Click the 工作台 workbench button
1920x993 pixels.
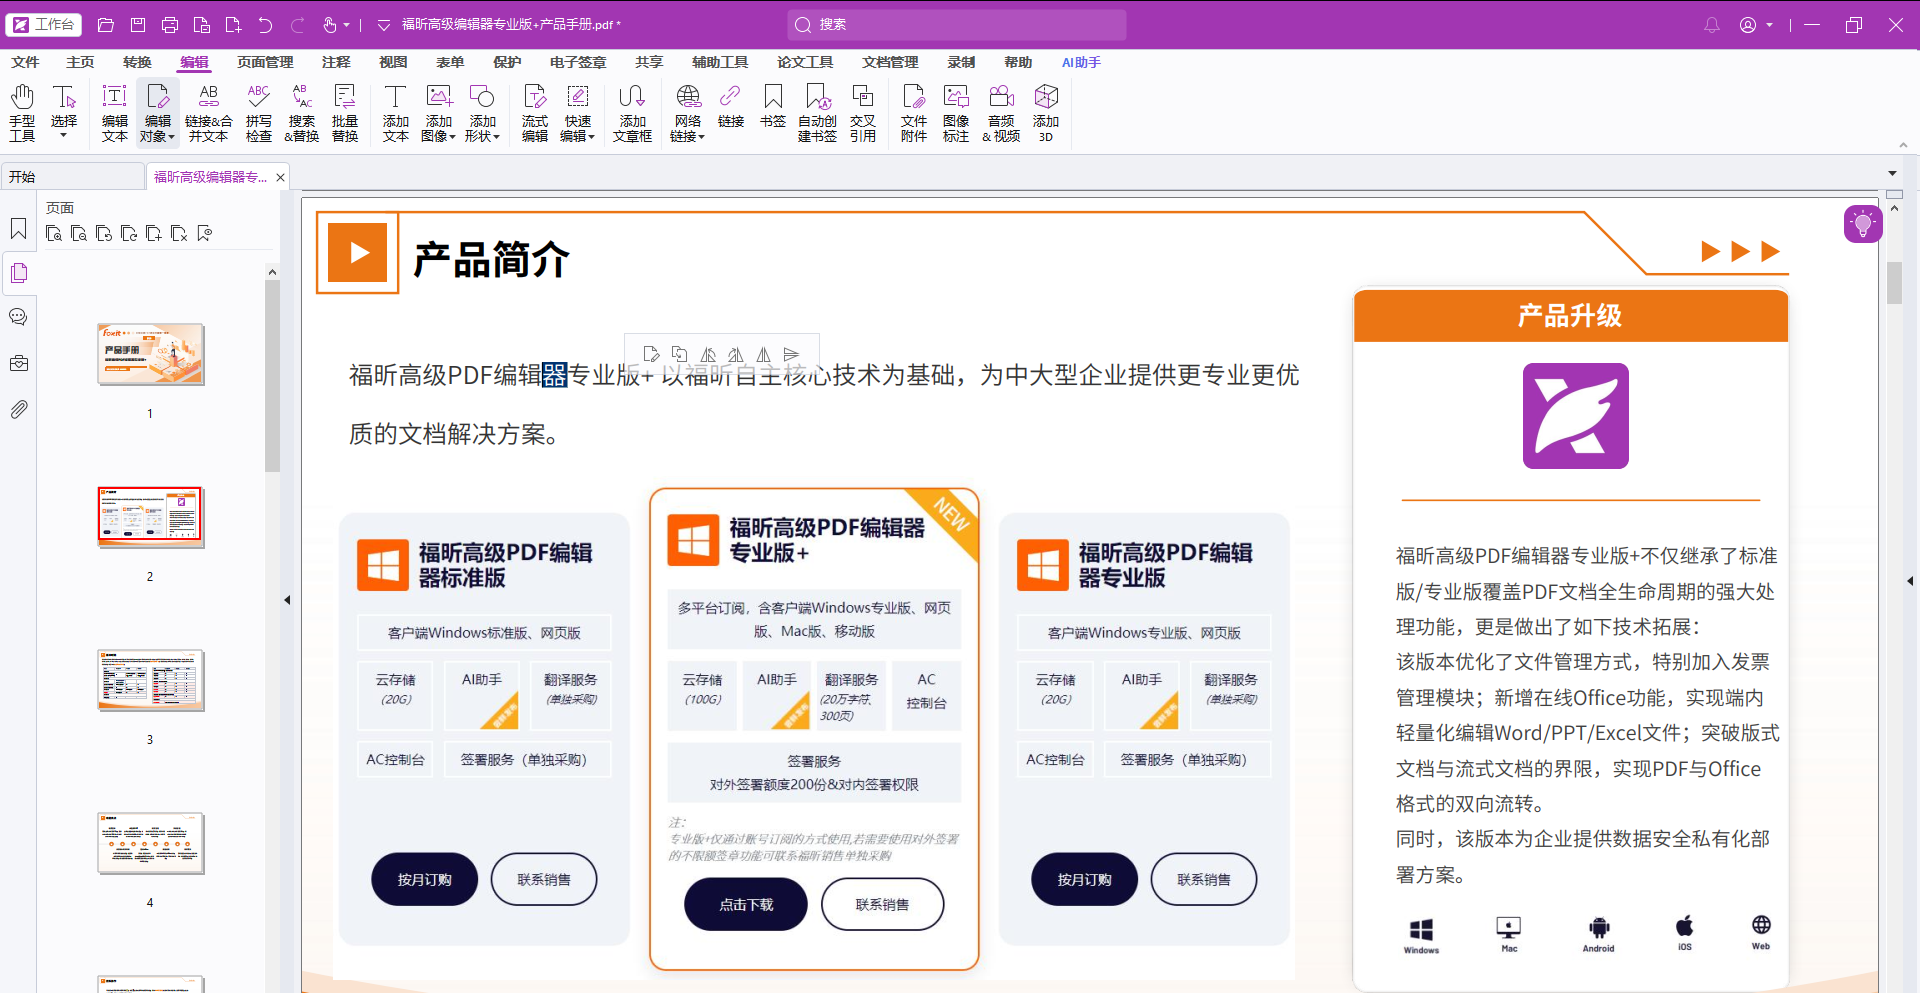44,24
